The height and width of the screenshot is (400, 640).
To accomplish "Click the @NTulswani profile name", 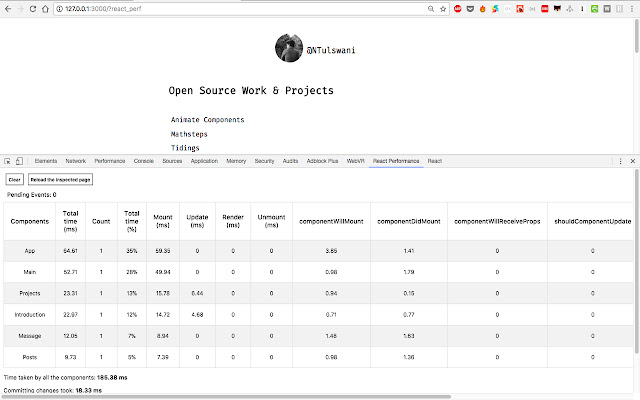I will pos(331,50).
